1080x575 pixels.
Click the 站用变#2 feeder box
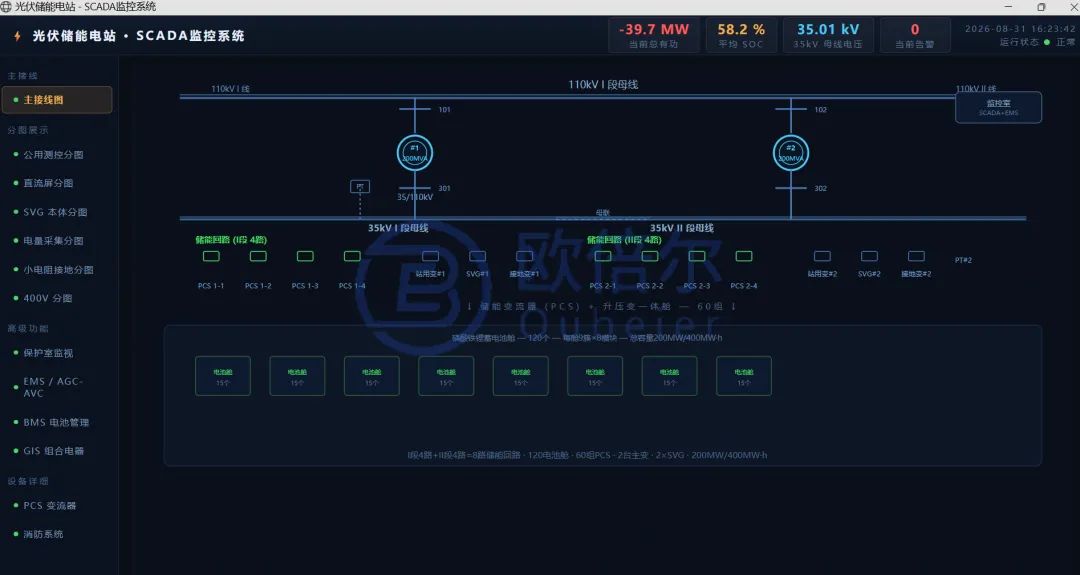click(x=822, y=256)
